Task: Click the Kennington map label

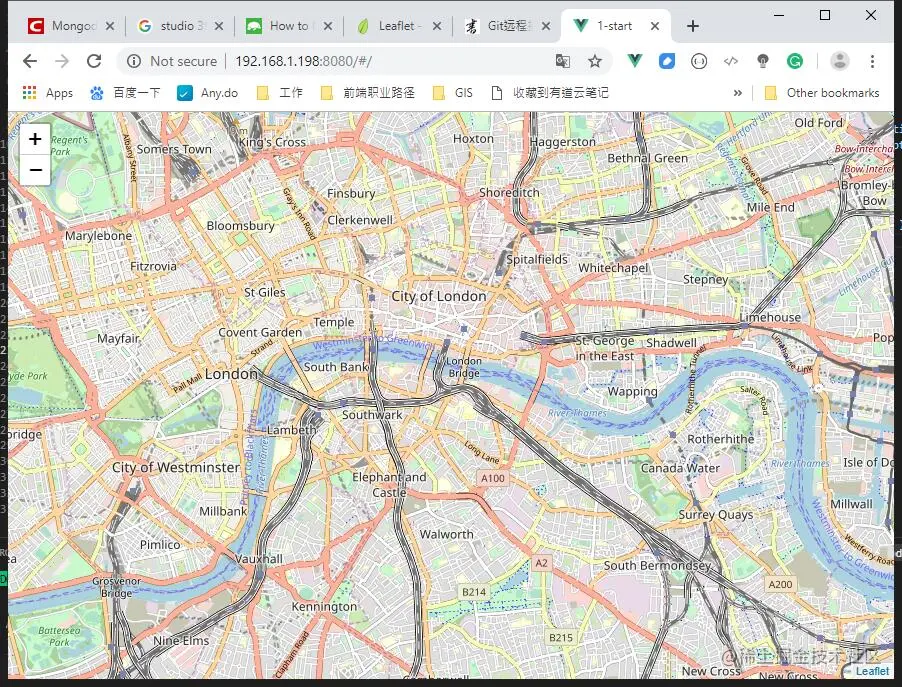Action: point(324,606)
